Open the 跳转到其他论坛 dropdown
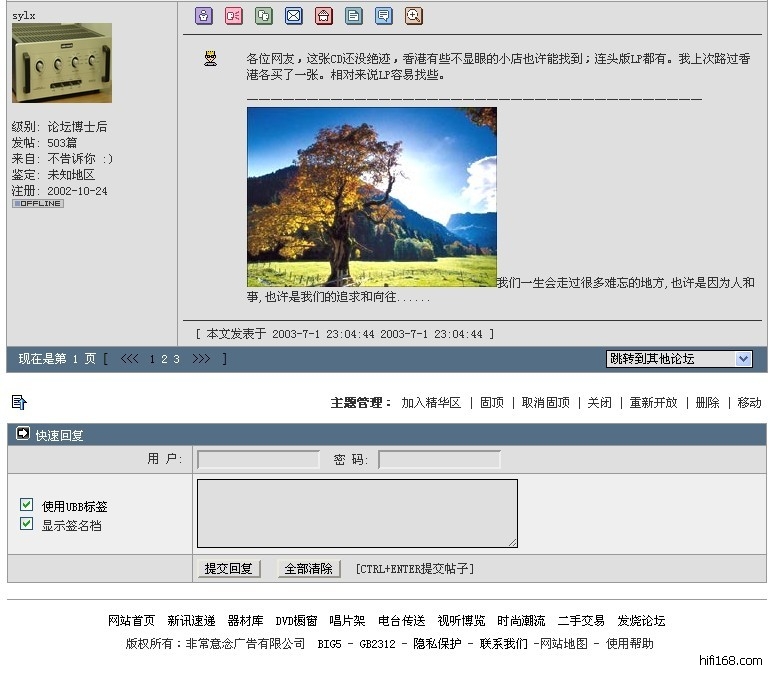 click(x=679, y=359)
